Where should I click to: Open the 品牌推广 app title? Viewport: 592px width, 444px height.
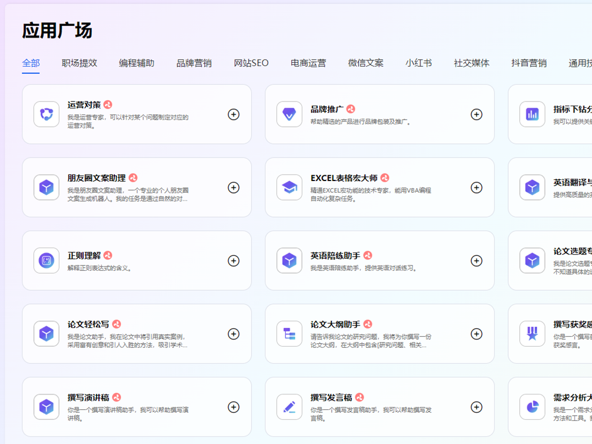(x=327, y=109)
